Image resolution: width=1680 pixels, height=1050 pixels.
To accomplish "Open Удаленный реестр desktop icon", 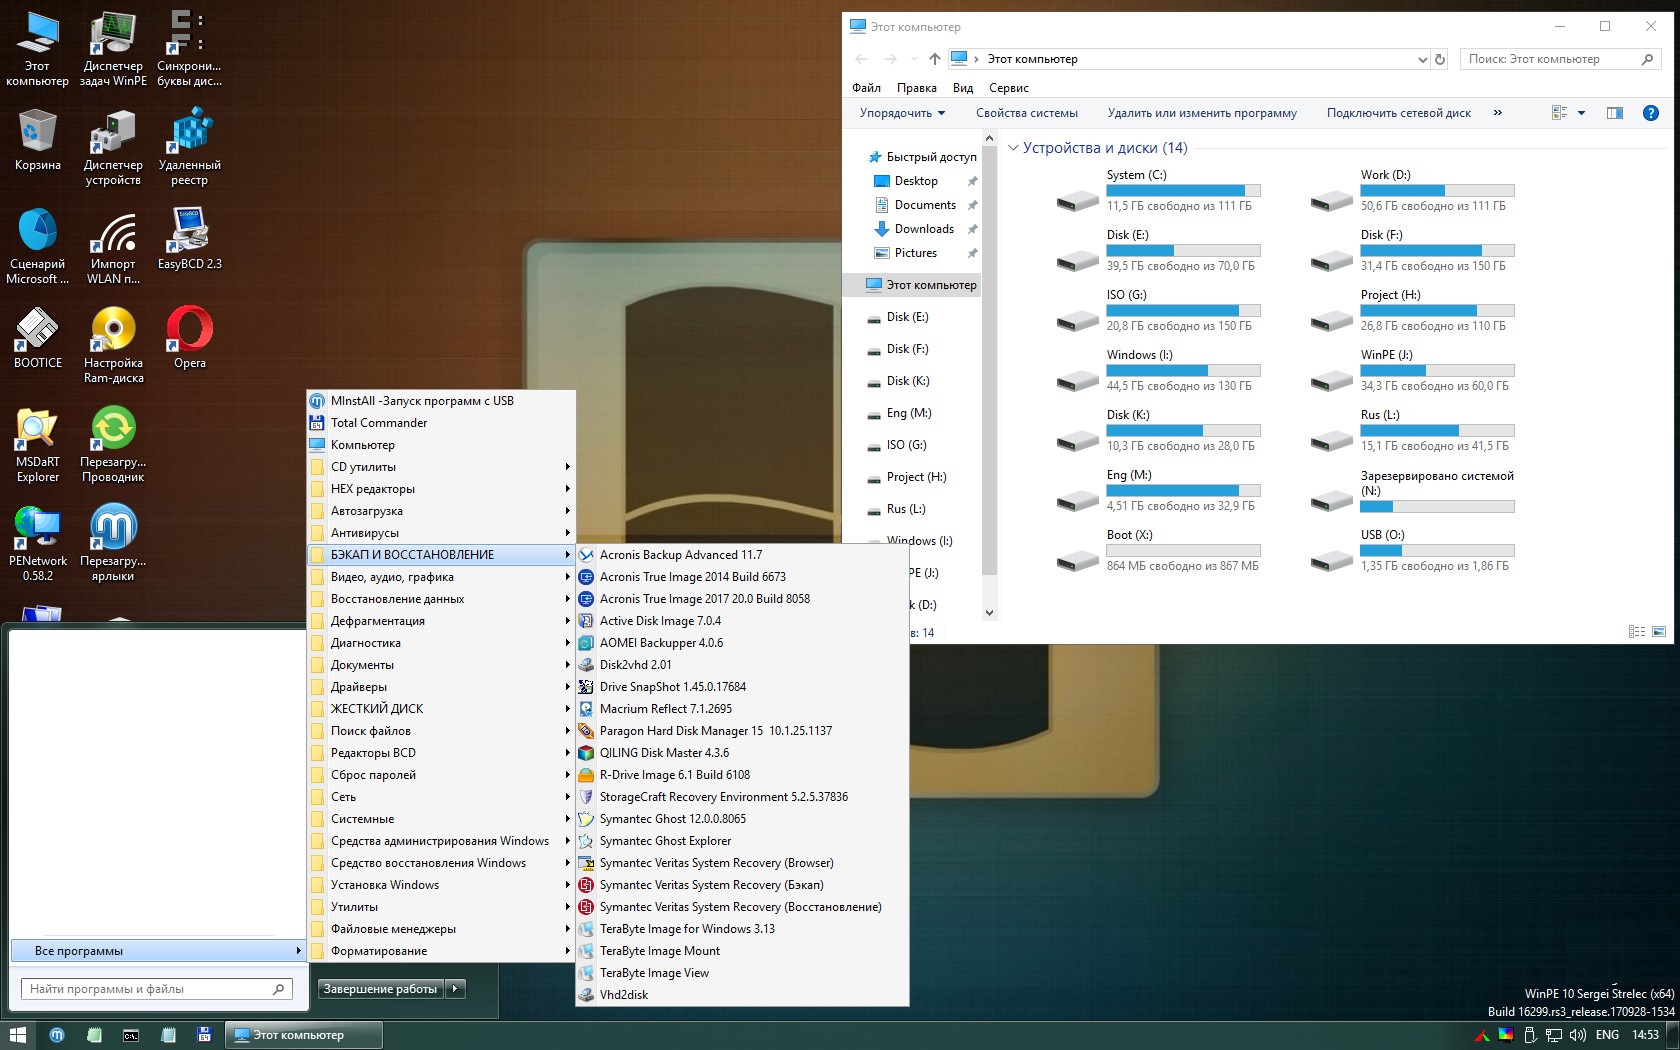I will tap(190, 147).
